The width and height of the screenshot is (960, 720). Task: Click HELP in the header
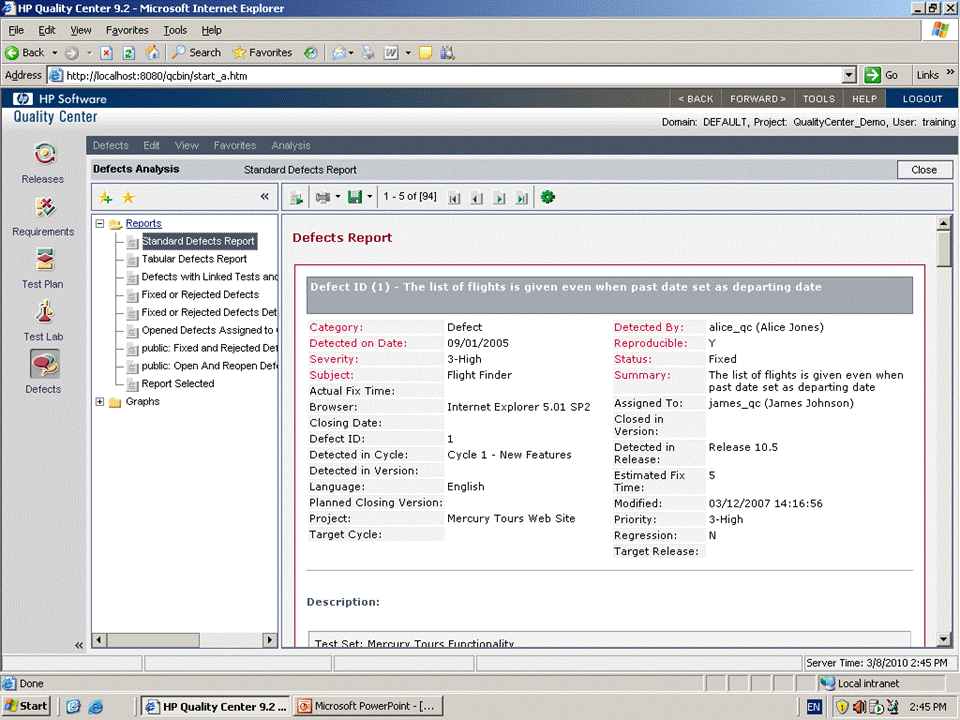[x=864, y=99]
